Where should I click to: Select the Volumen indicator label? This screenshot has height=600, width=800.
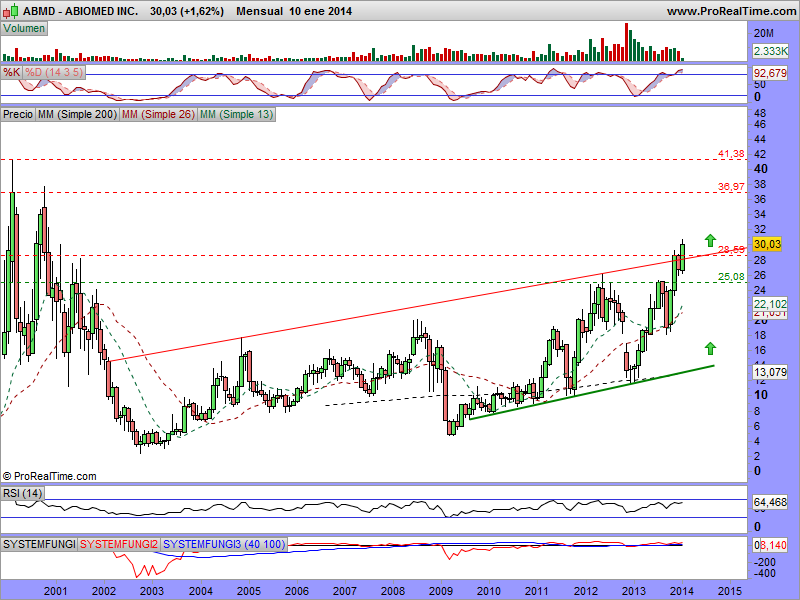point(24,29)
